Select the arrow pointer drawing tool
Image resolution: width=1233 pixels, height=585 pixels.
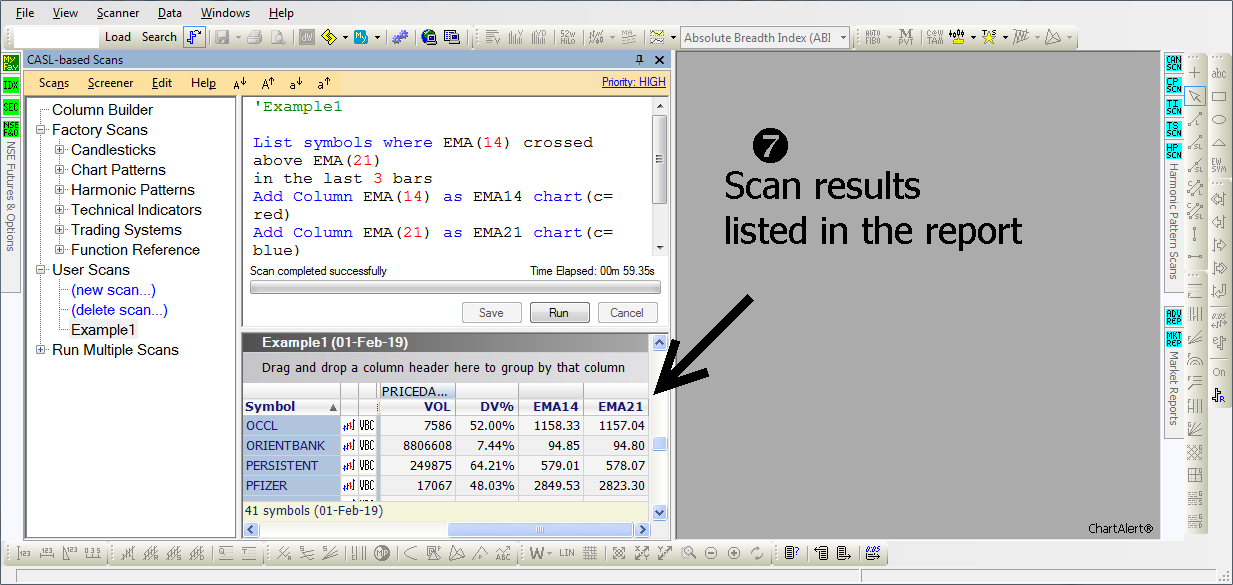pyautogui.click(x=1194, y=96)
